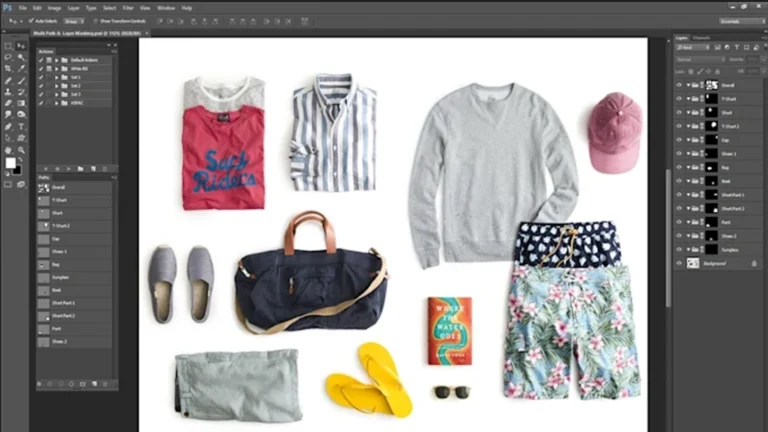Select the Lasso tool
Image resolution: width=768 pixels, height=432 pixels.
tap(8, 57)
